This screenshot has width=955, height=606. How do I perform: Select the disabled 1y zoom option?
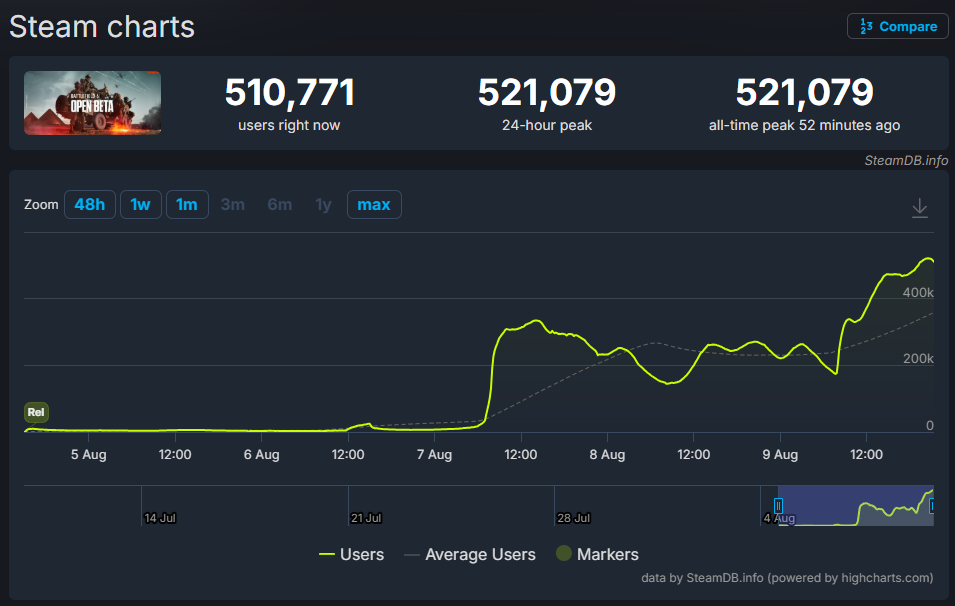pos(323,205)
